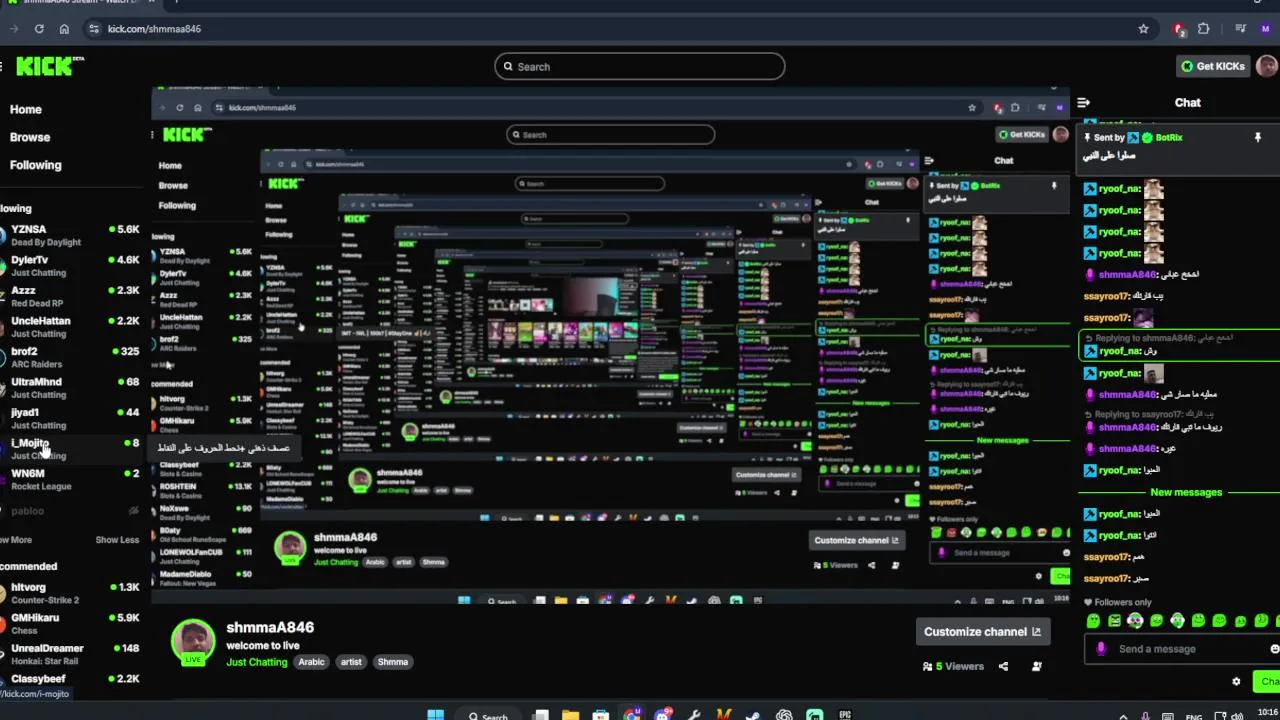Open File Explorer from the taskbar
Screen dimensions: 1280x720
(x=570, y=715)
